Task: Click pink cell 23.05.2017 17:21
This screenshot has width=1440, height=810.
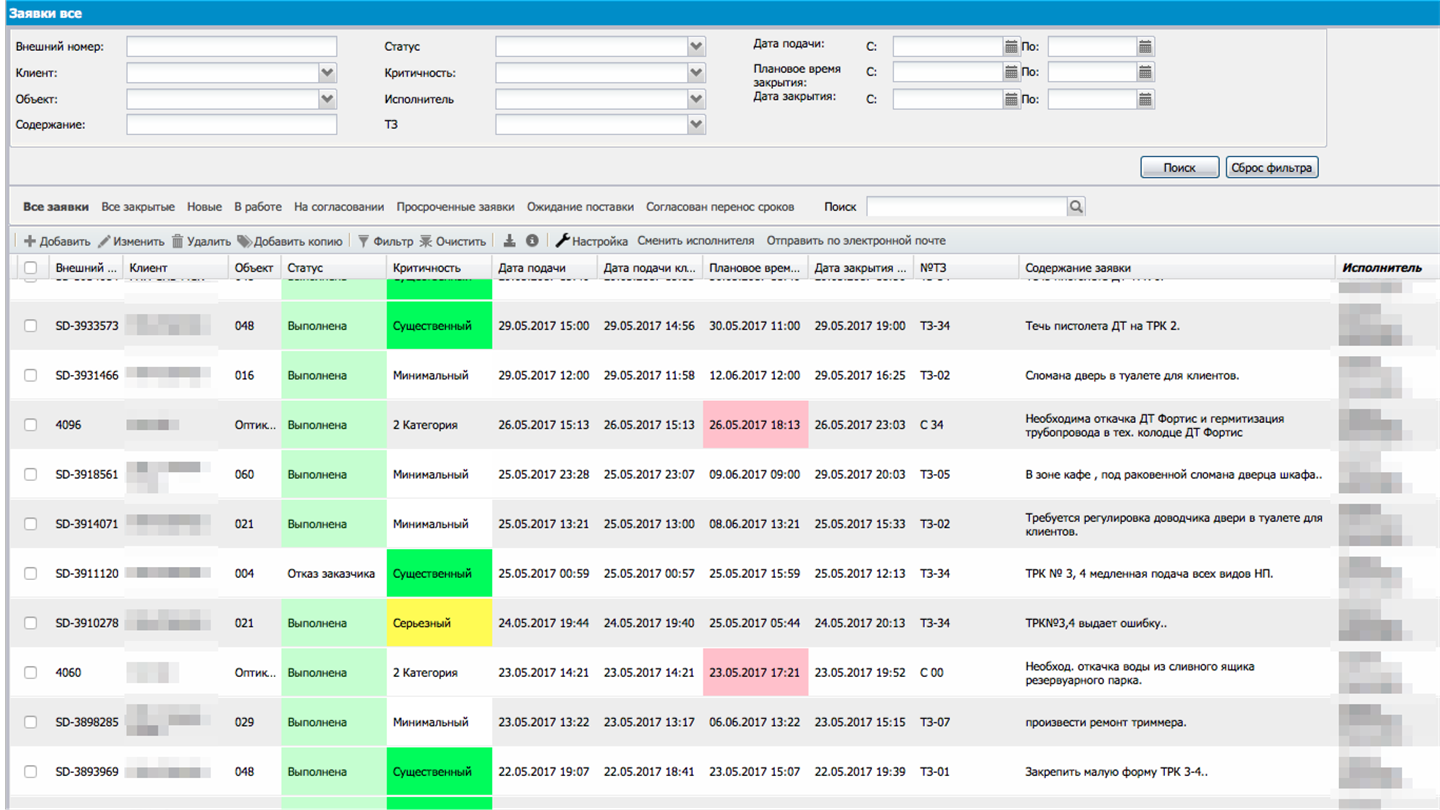Action: pos(755,673)
